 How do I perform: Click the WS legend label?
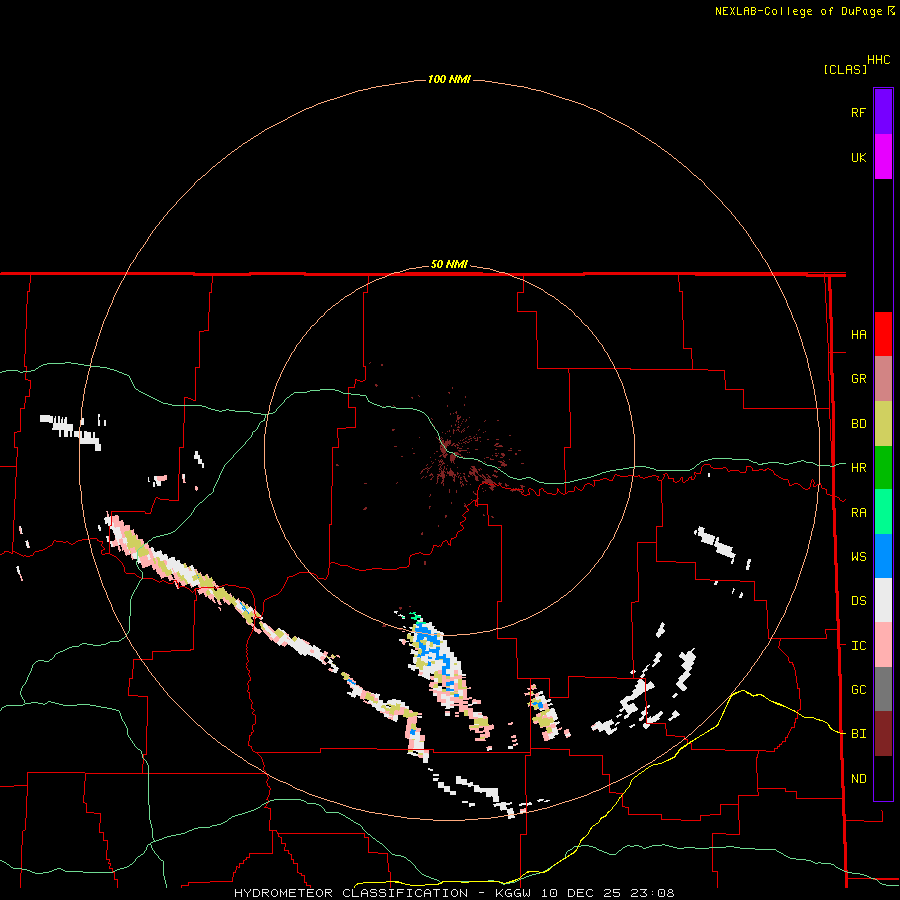[x=858, y=556]
